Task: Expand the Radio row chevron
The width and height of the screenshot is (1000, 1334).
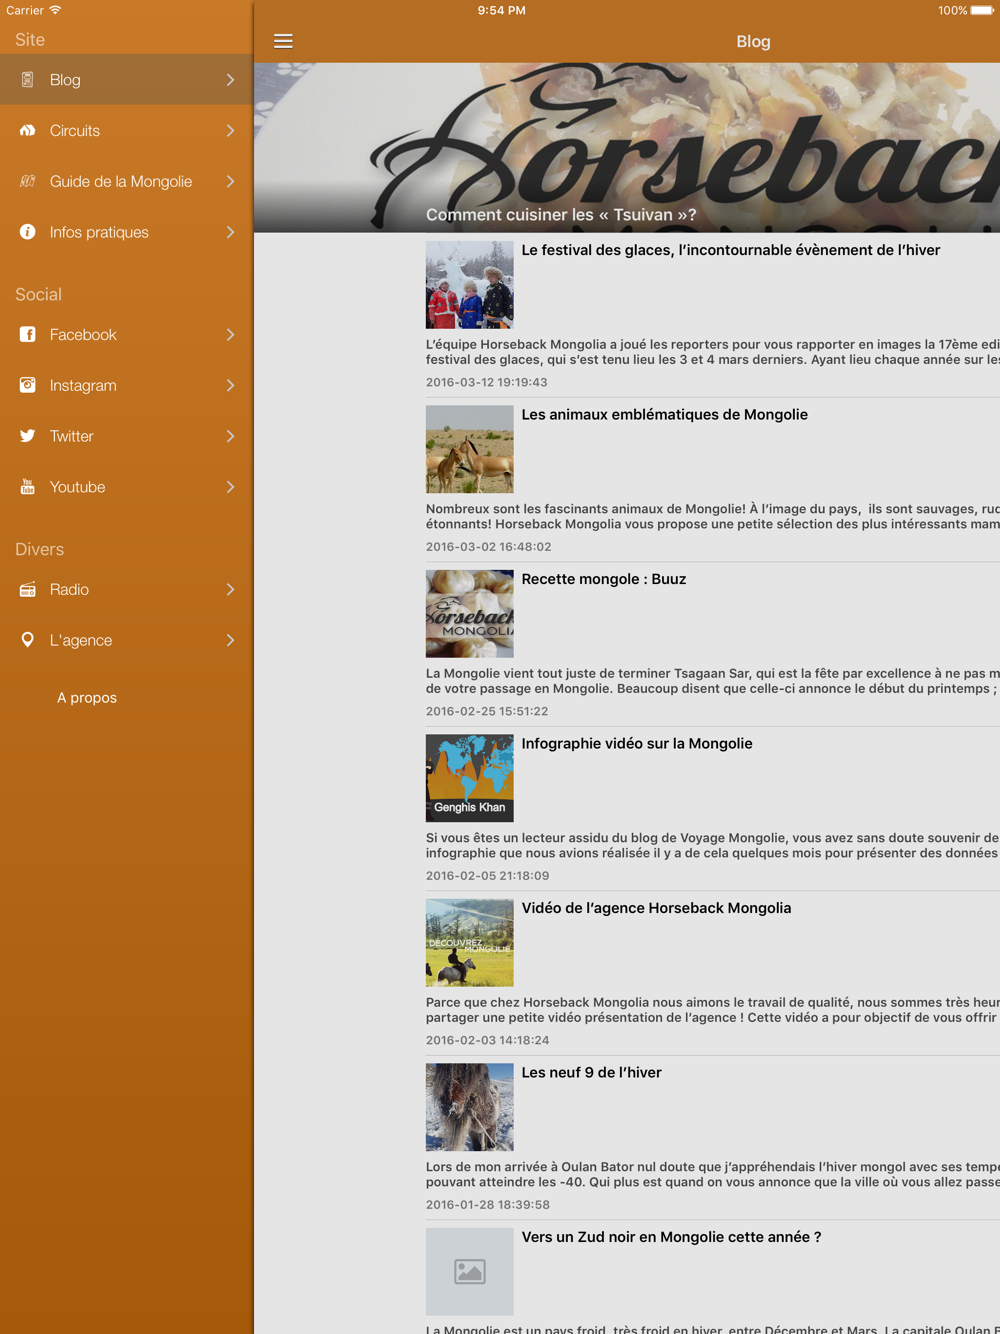Action: click(230, 590)
